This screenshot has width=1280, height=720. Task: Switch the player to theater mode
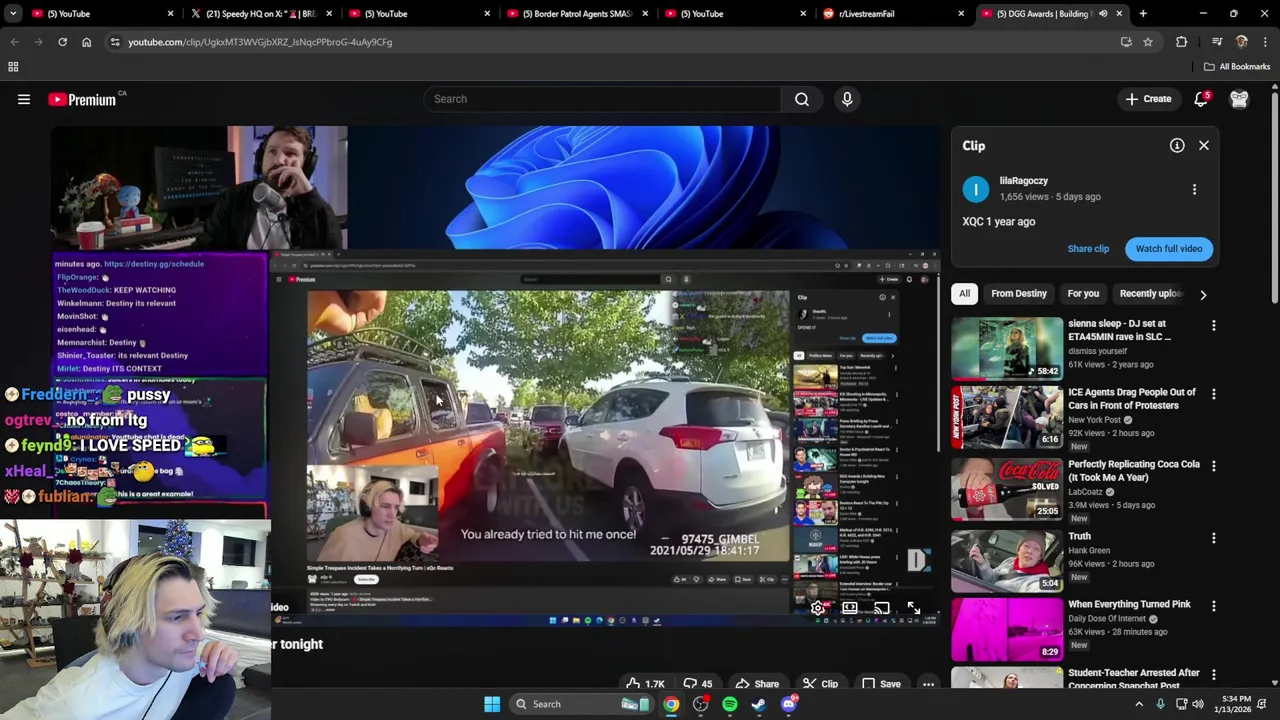850,608
